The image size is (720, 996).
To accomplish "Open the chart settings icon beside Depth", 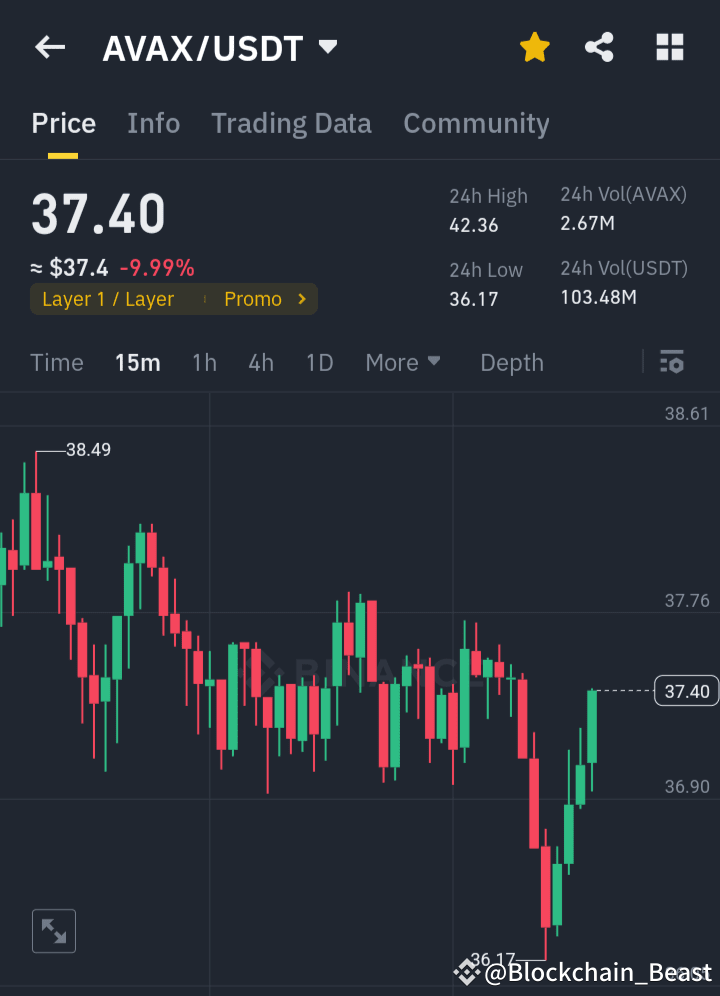I will tap(673, 362).
